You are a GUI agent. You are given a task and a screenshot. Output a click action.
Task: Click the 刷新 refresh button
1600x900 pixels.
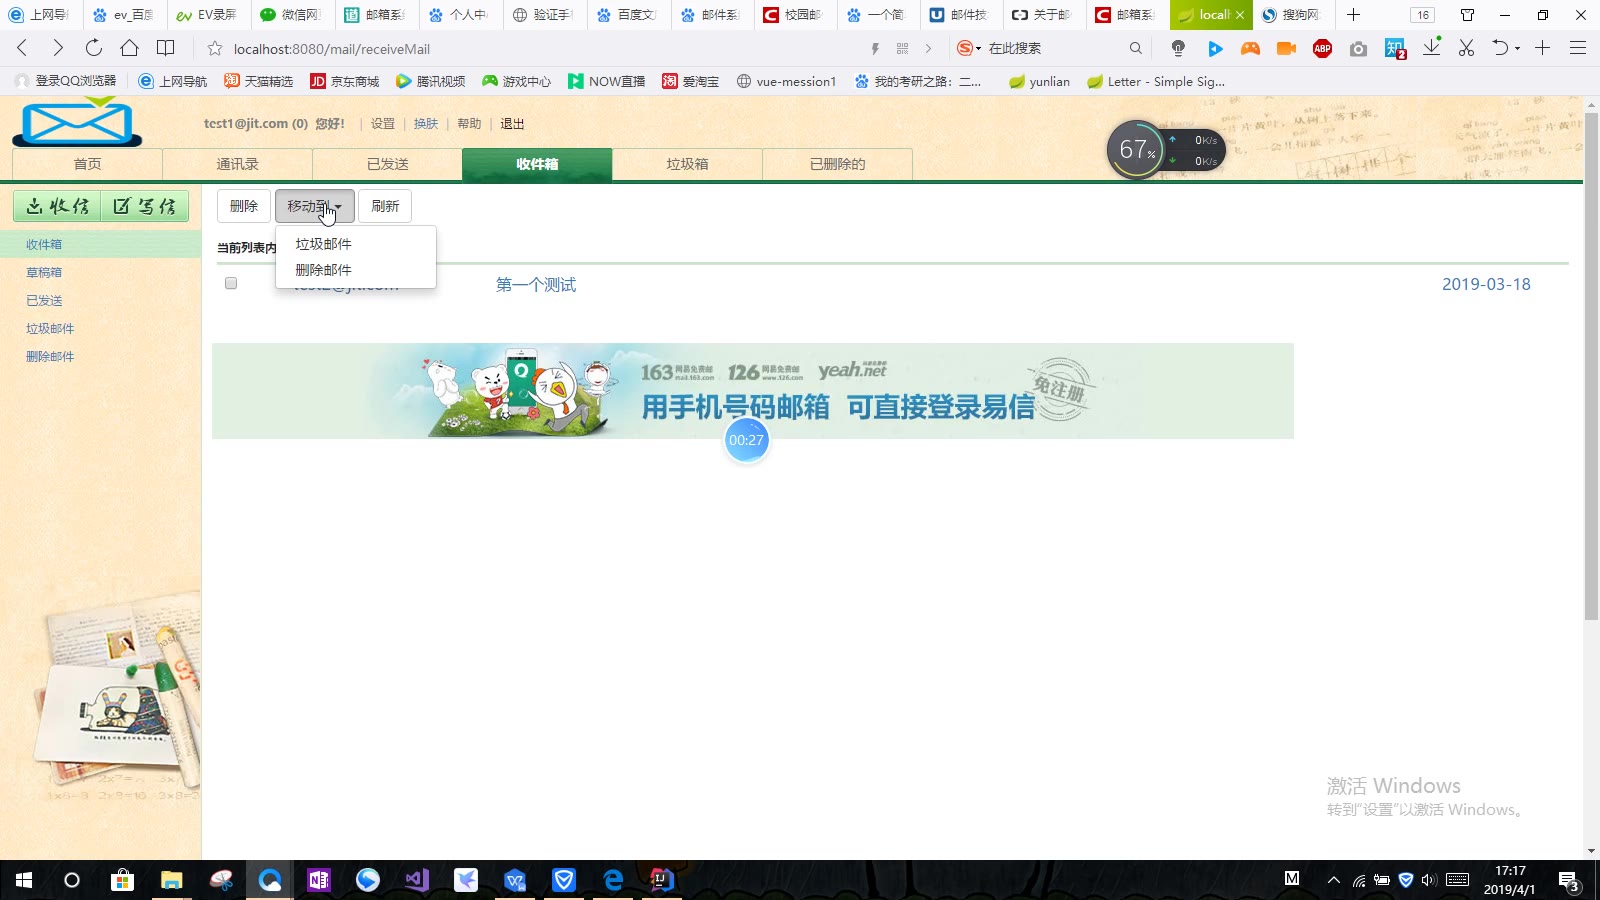tap(385, 206)
